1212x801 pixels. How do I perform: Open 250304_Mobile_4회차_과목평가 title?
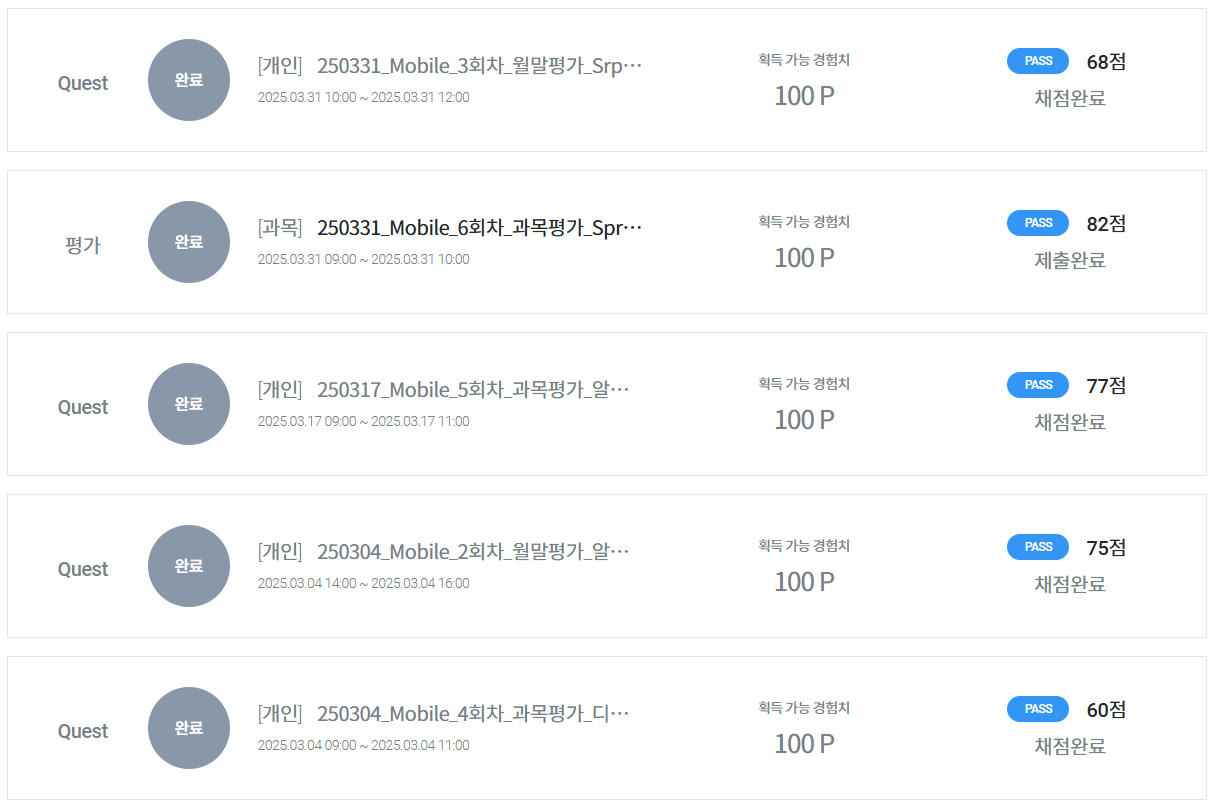click(473, 714)
